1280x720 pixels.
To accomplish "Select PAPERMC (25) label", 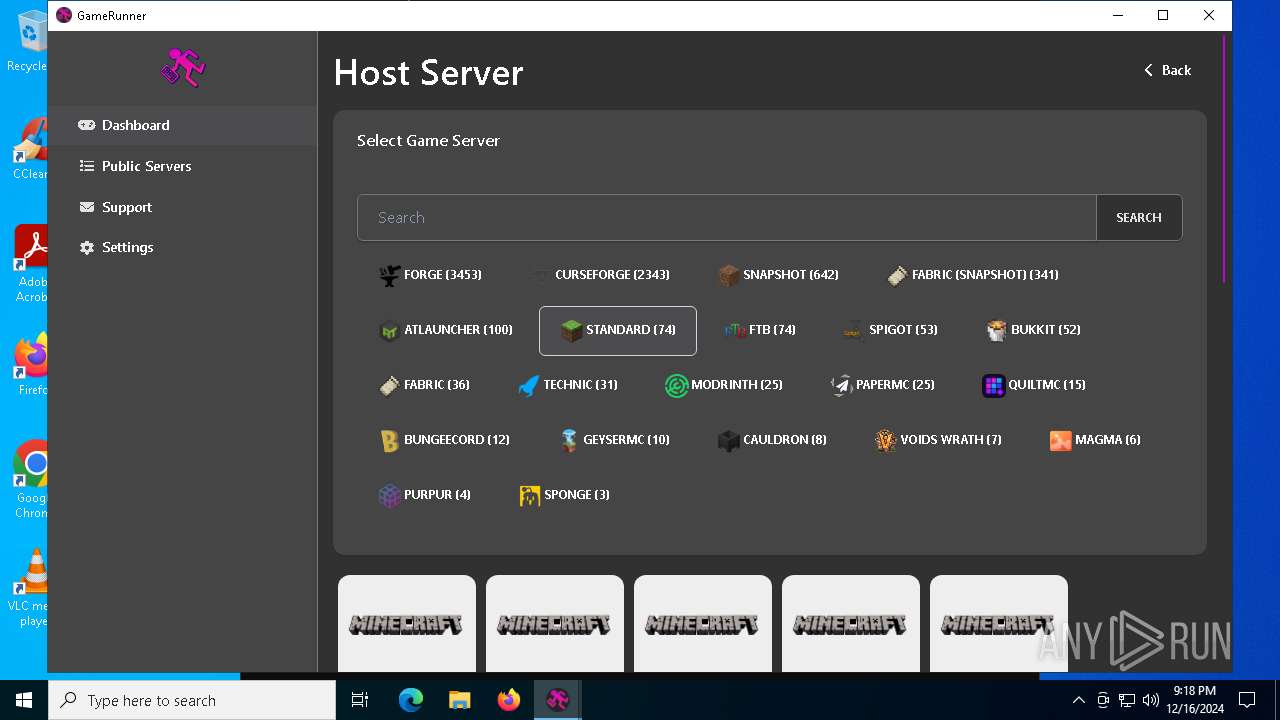I will click(x=895, y=384).
